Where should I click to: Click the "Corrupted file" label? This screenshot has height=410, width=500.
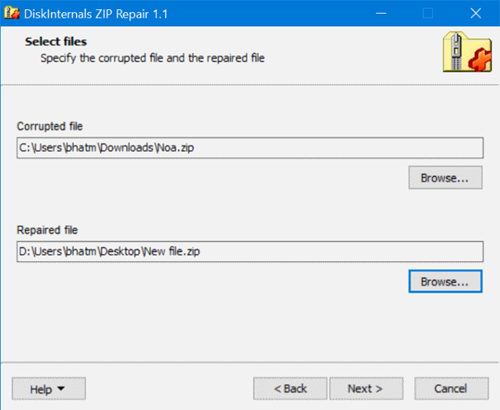(x=50, y=126)
